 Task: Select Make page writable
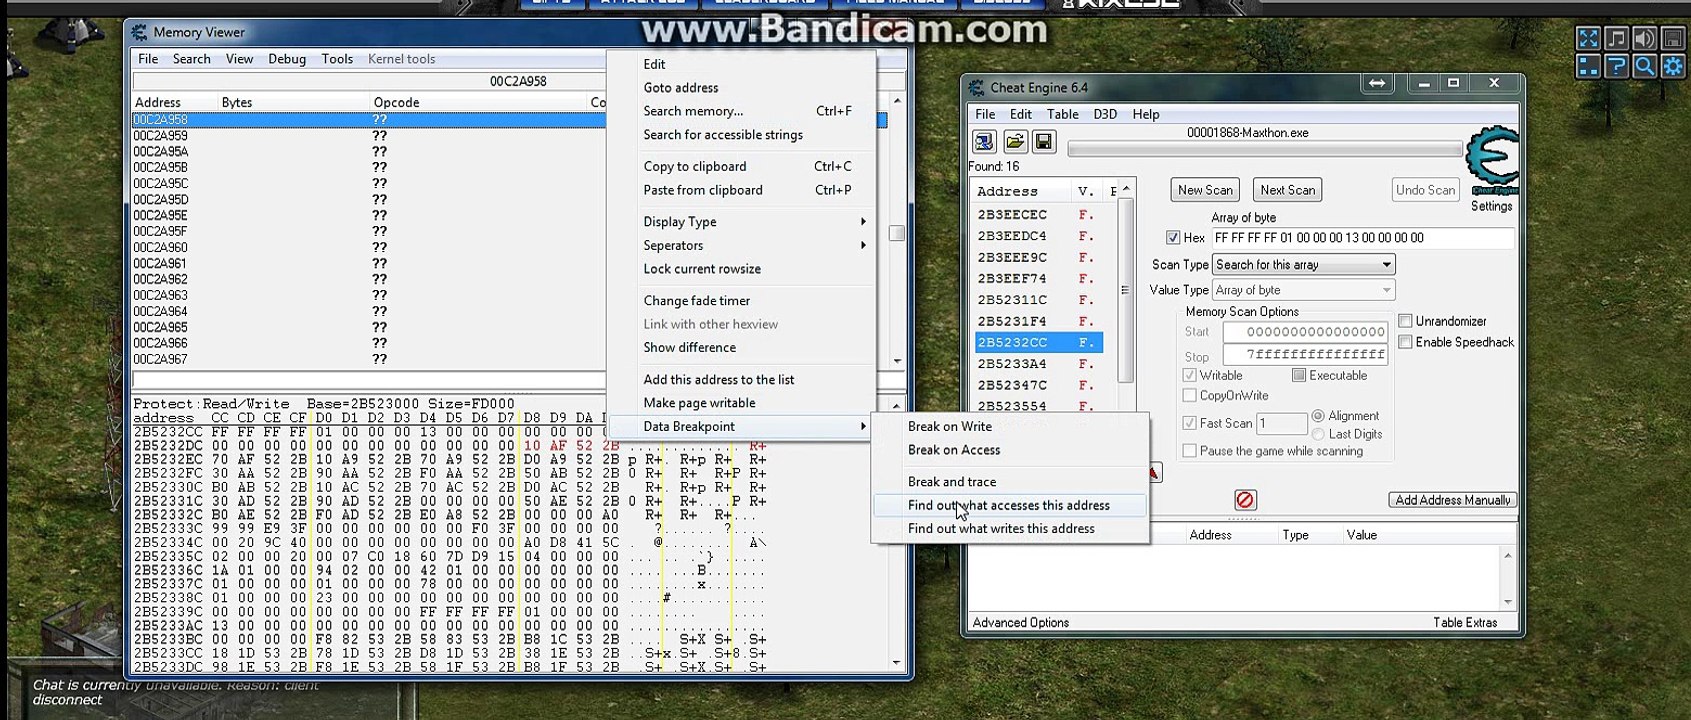coord(742,403)
